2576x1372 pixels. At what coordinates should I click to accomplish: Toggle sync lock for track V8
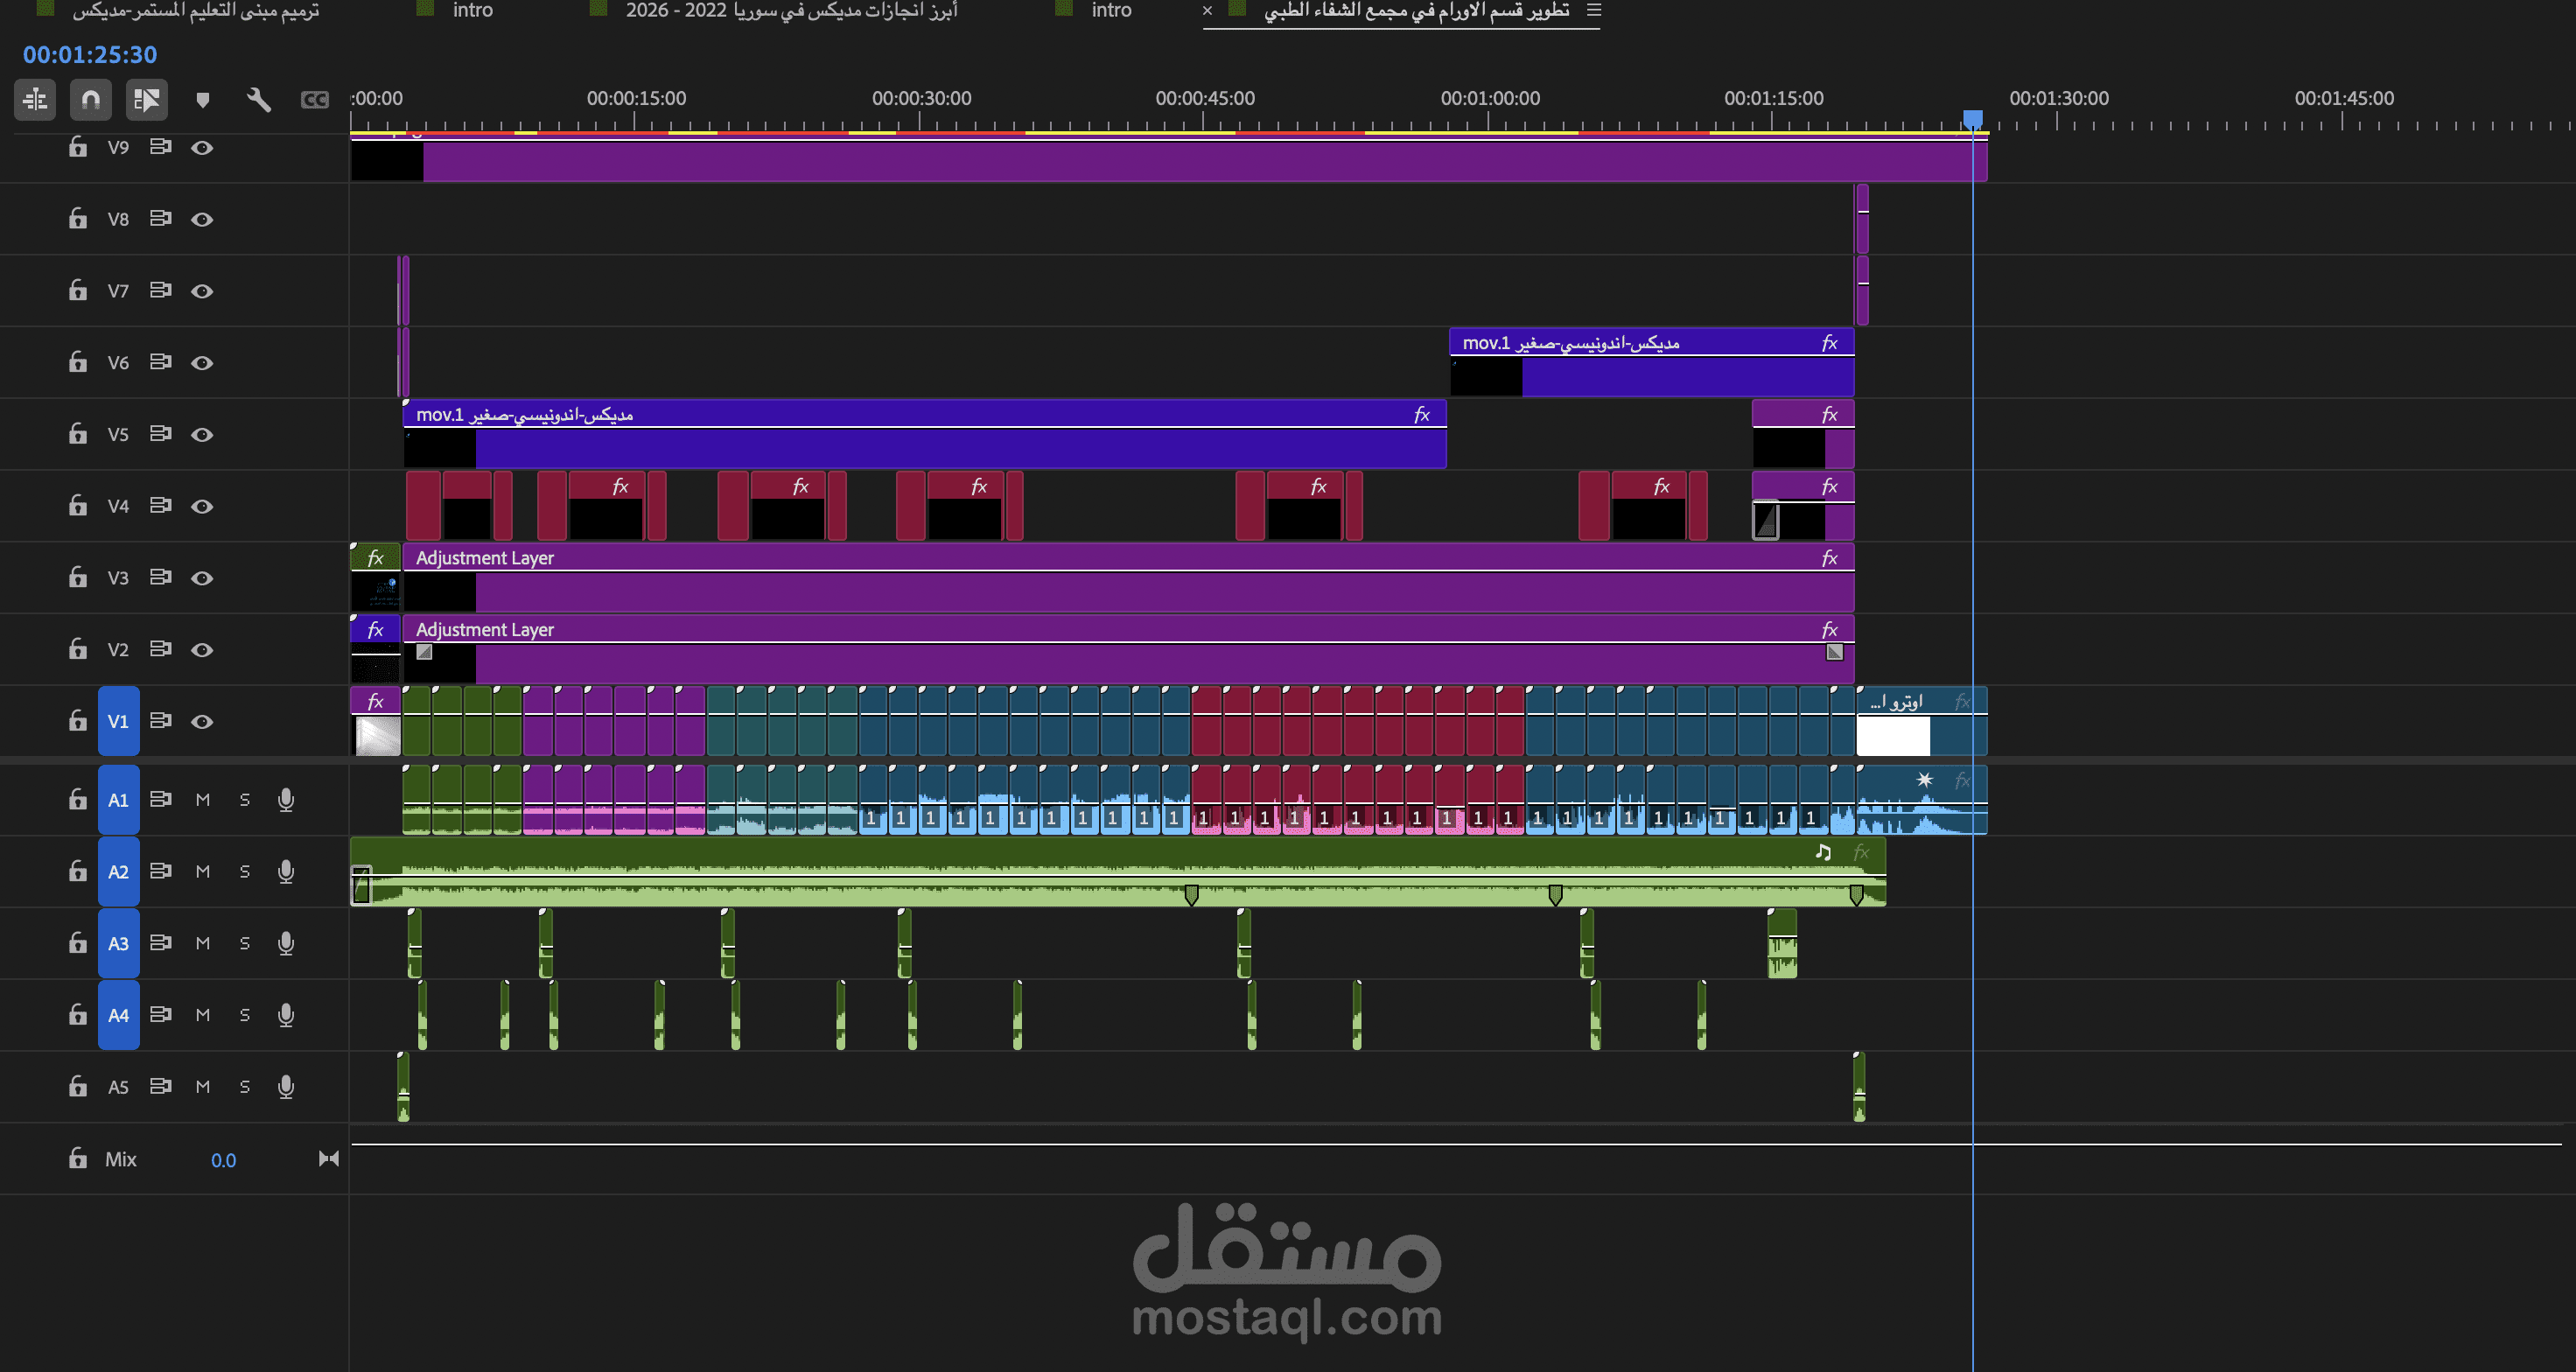pyautogui.click(x=160, y=219)
